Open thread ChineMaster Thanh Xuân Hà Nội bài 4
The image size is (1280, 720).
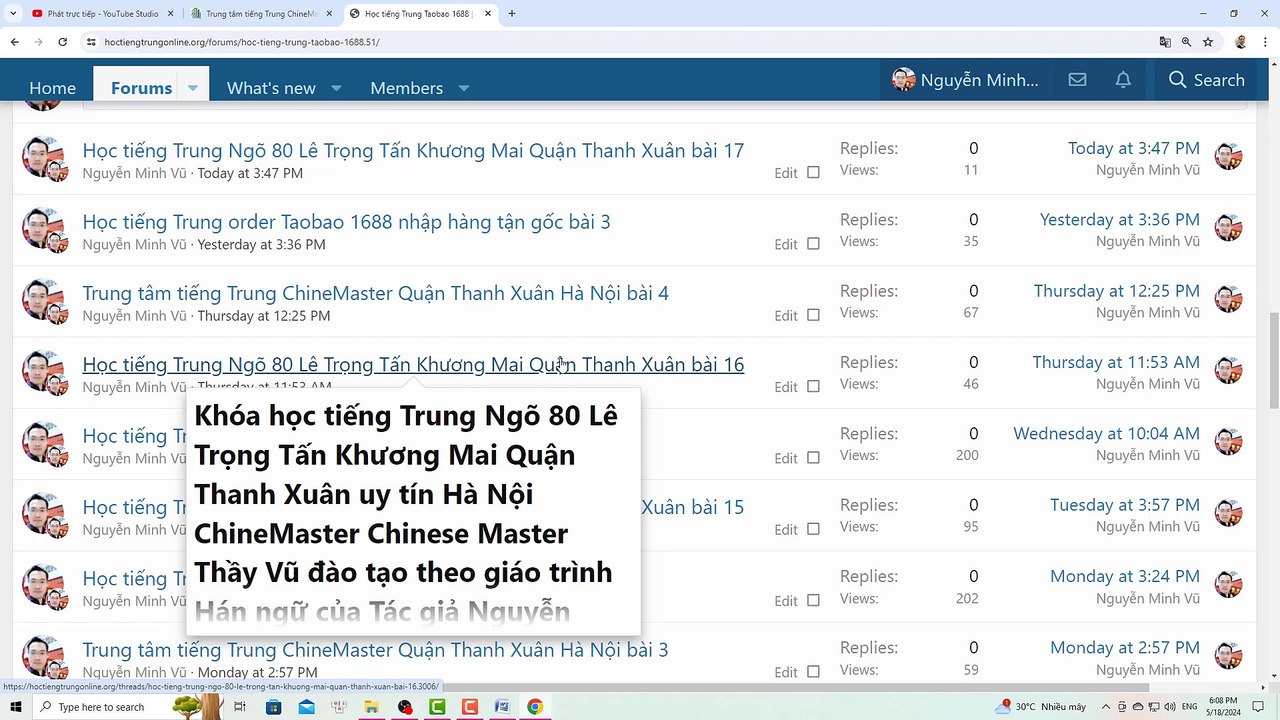click(375, 293)
